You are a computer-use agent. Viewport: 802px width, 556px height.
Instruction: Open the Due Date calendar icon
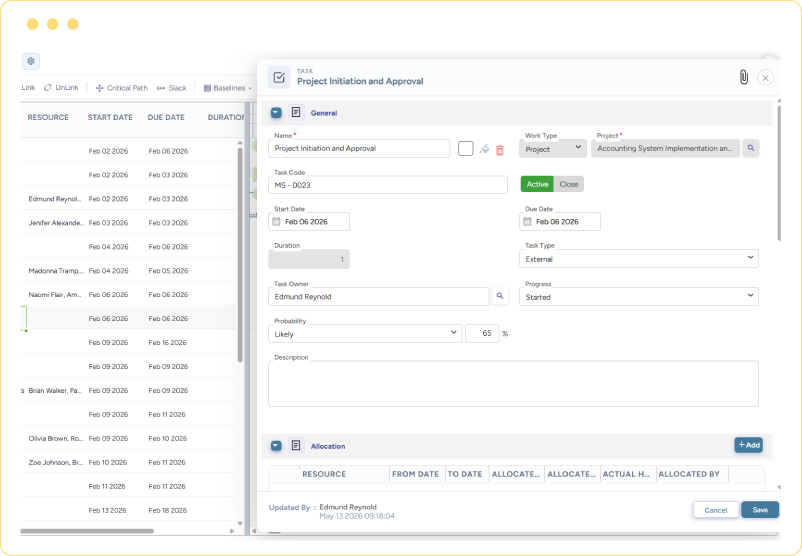click(527, 221)
